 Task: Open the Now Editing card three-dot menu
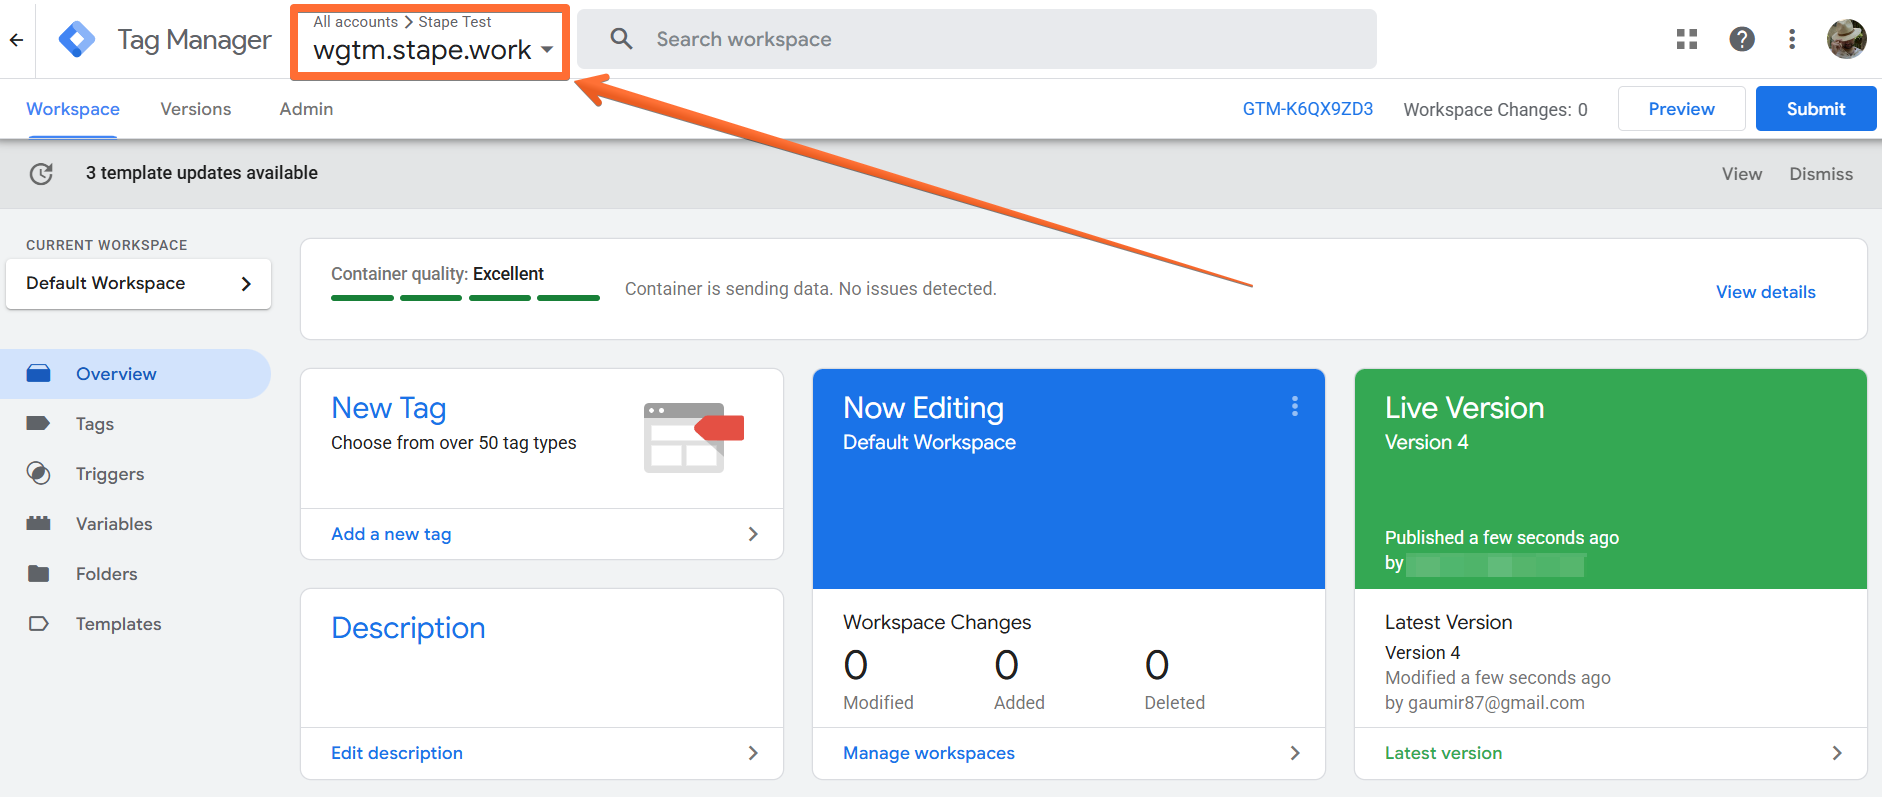pos(1295,406)
